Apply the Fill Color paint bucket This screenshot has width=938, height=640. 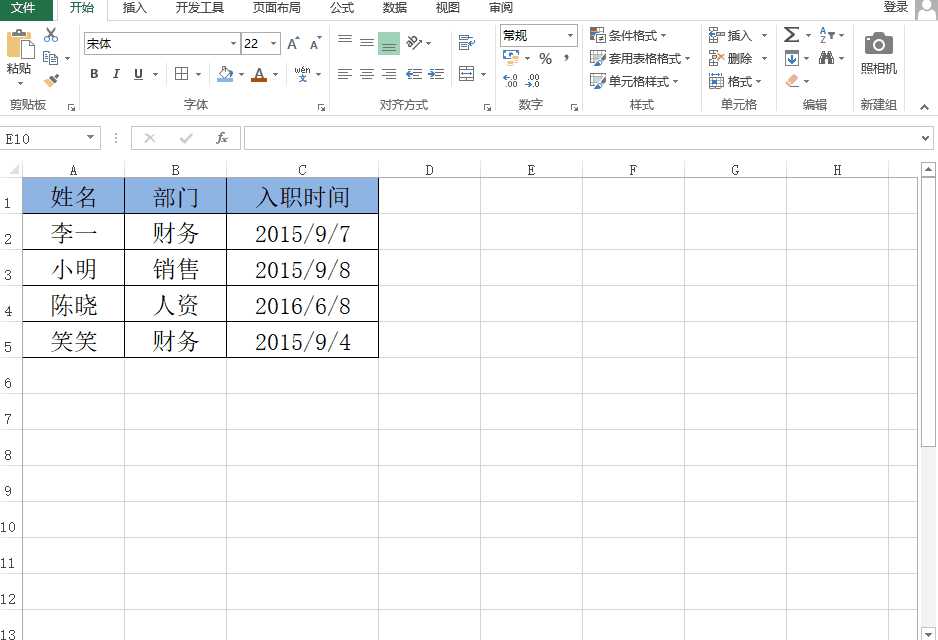(225, 74)
